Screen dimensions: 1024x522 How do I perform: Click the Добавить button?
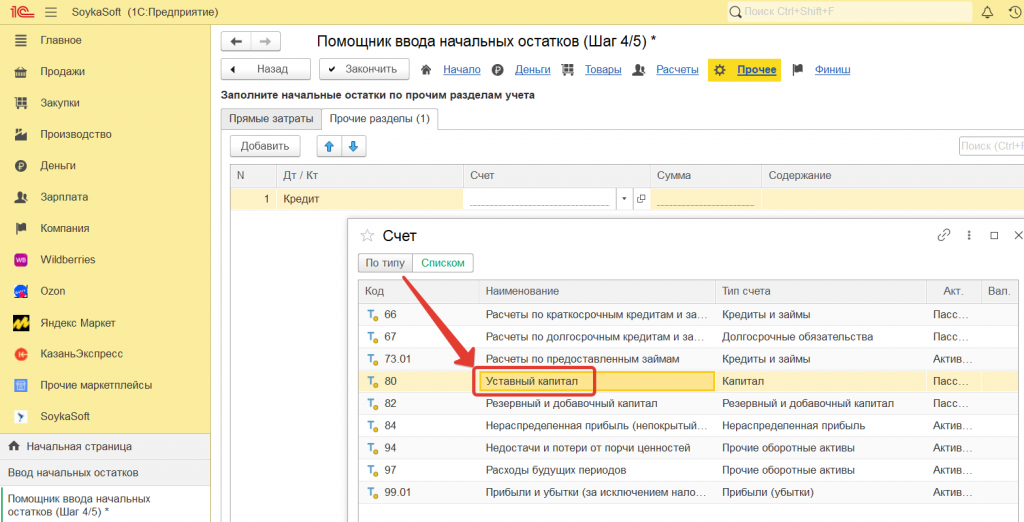click(265, 146)
